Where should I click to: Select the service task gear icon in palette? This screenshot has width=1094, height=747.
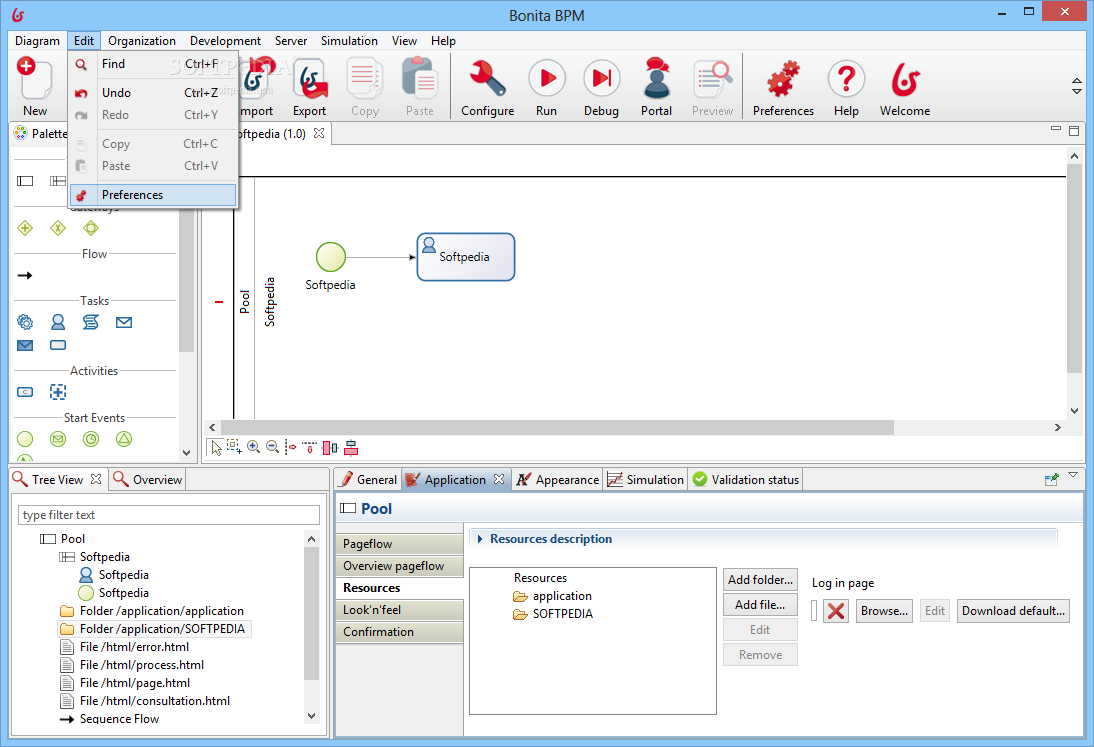[x=25, y=322]
